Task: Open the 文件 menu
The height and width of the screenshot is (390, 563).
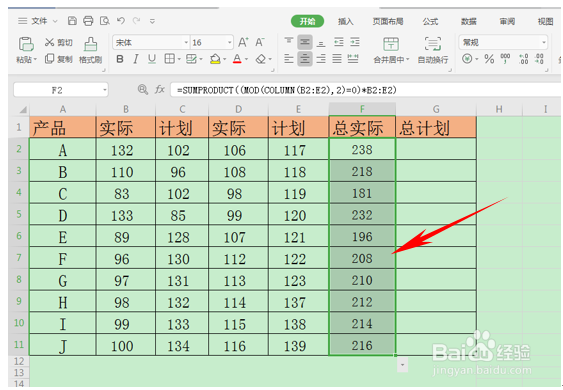Action: (39, 21)
